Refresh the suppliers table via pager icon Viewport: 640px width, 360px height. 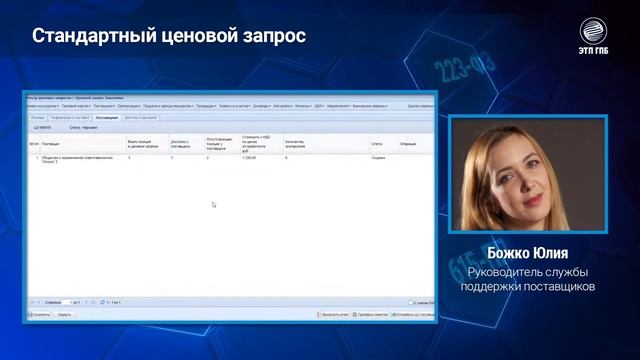(102, 302)
